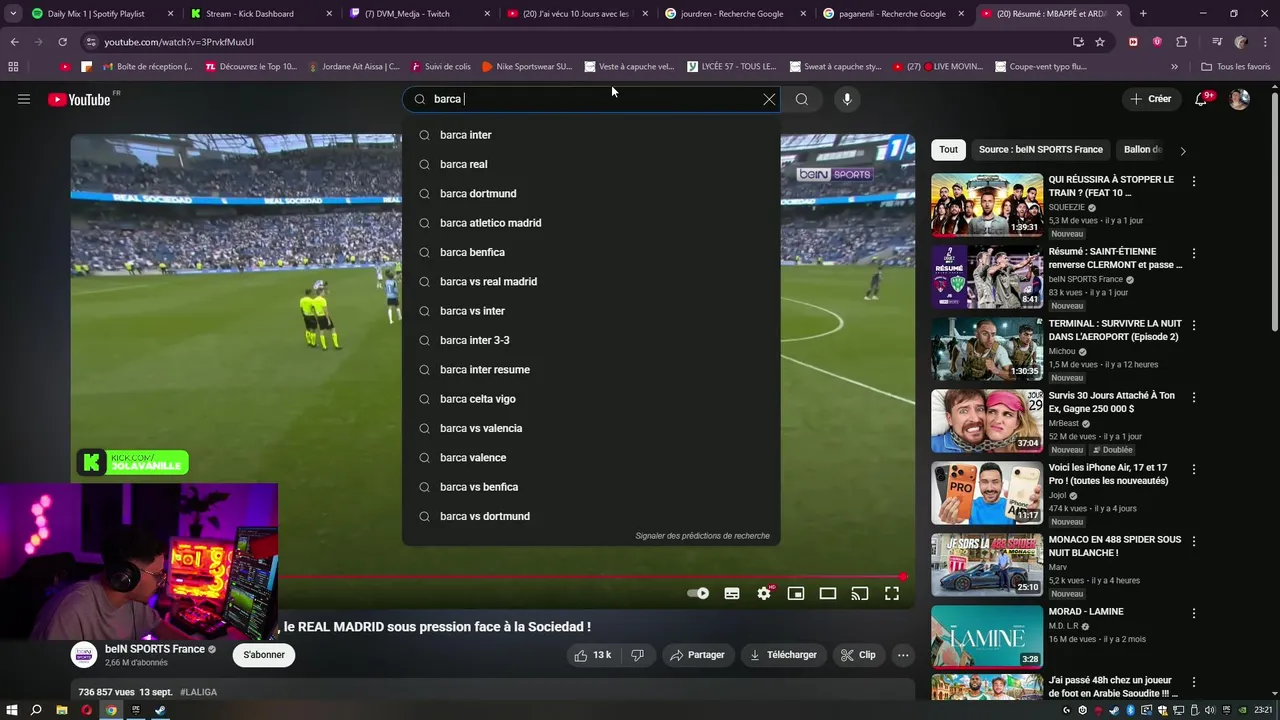
Task: Enable miniplayer mode icon
Action: 796,593
